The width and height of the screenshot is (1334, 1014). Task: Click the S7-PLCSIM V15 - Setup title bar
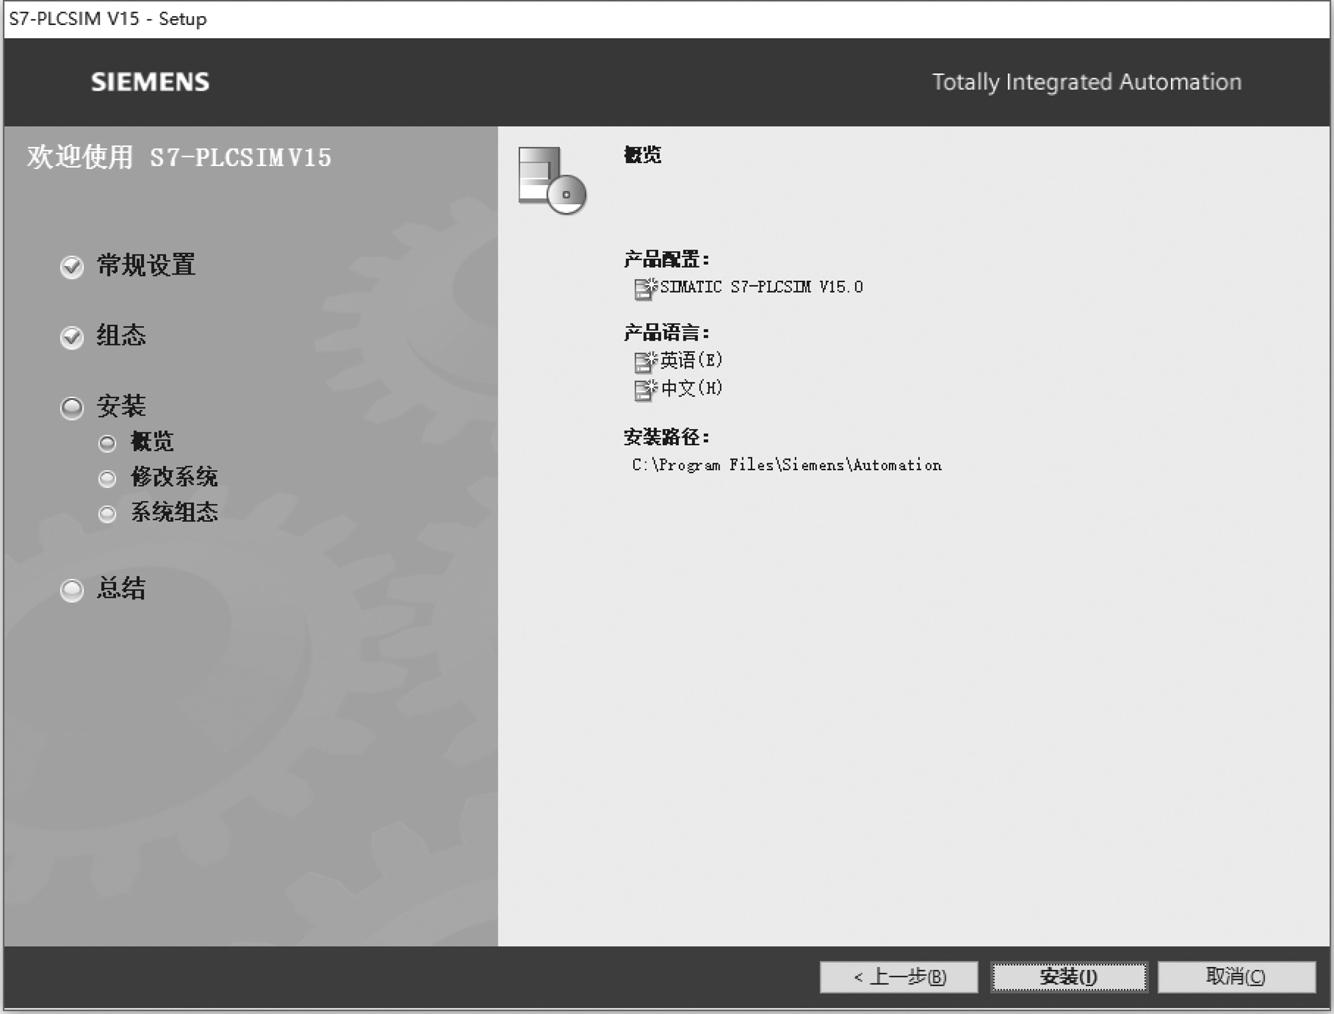coord(667,19)
